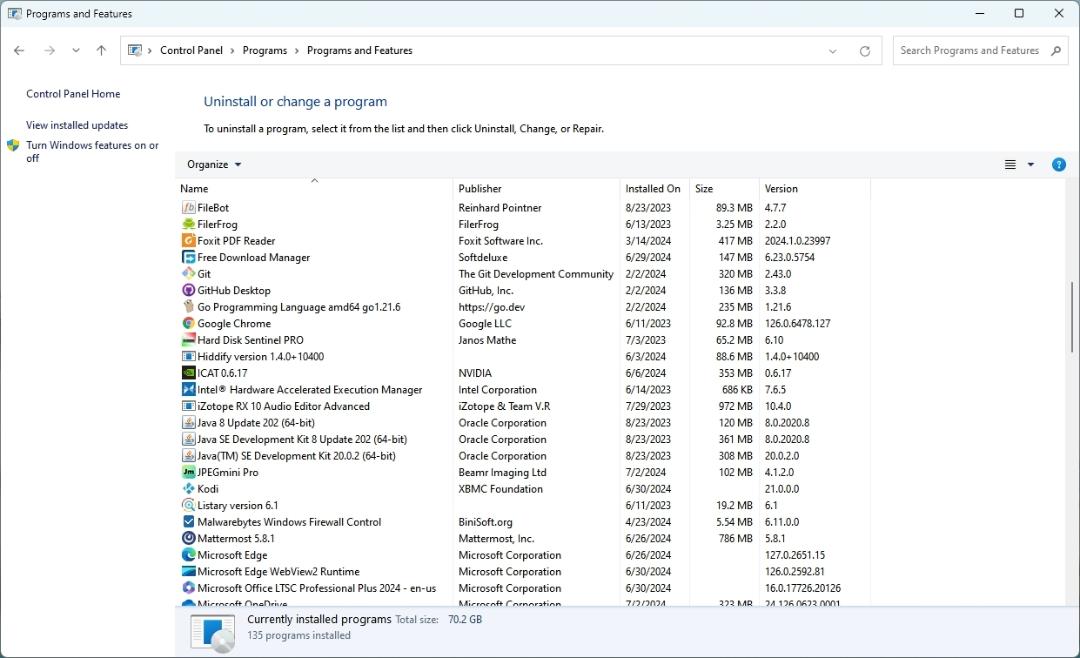Click the Git program icon
The height and width of the screenshot is (658, 1080).
[188, 274]
